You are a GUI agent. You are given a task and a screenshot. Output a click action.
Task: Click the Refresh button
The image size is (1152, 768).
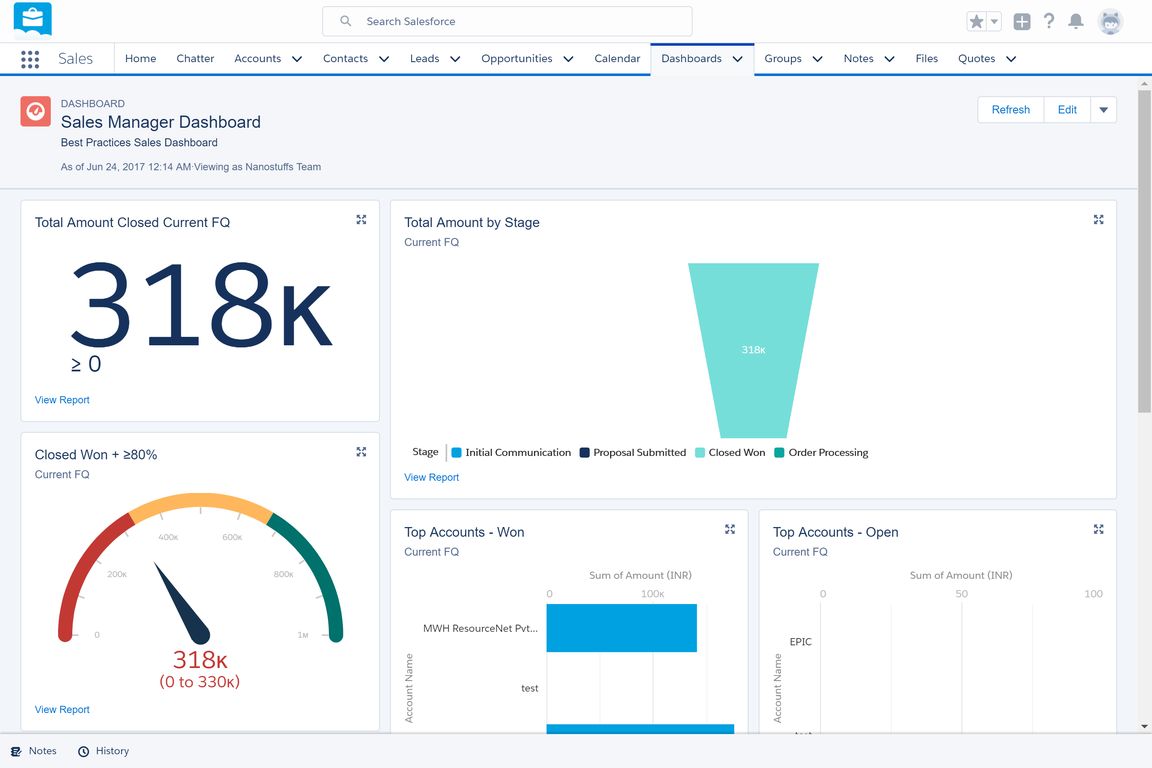1011,110
